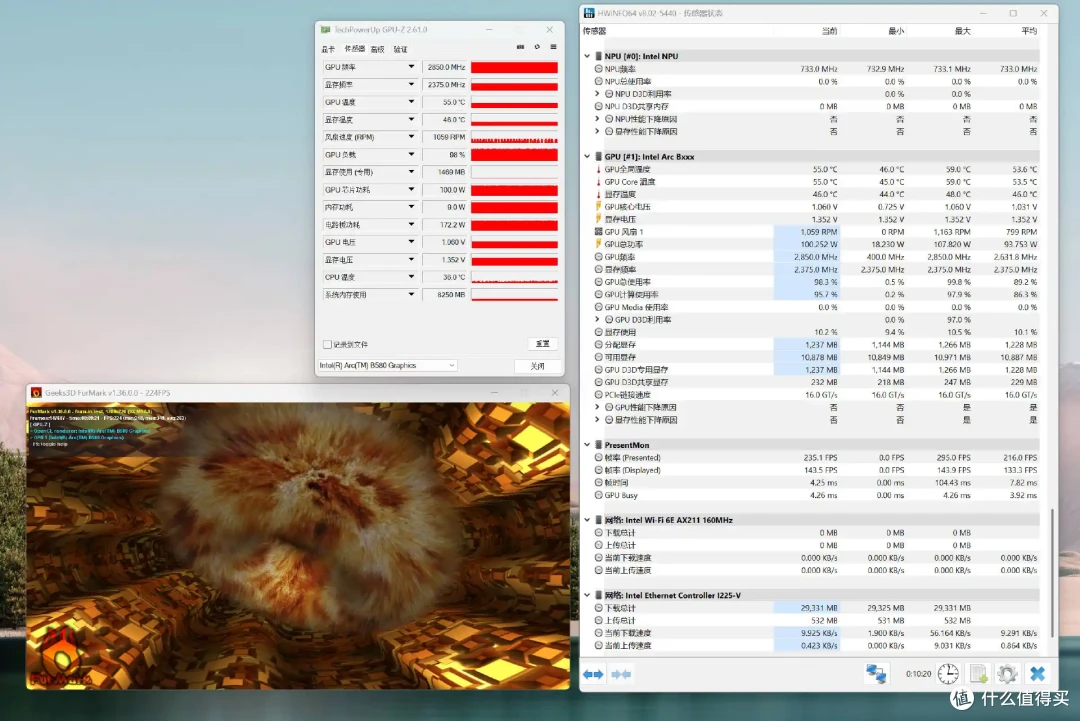Click the chip icon beside PresentMon header
1080x721 pixels.
598,445
